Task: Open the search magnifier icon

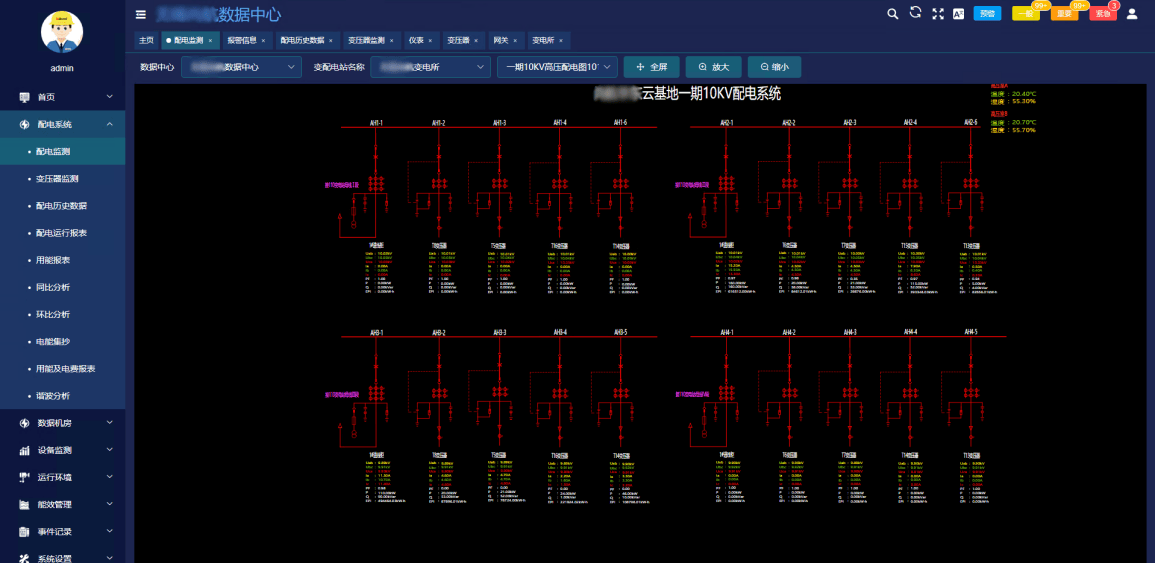Action: [893, 13]
